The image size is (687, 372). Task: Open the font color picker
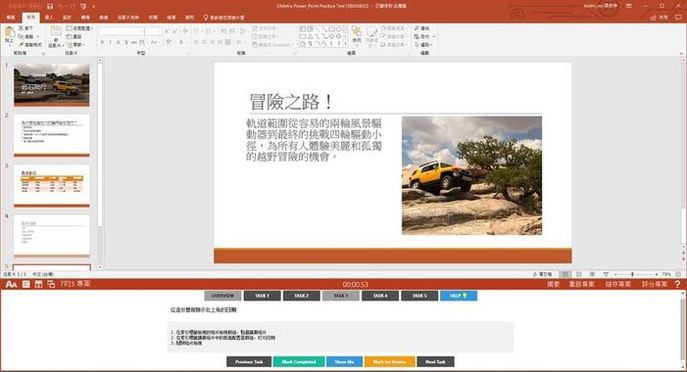click(182, 43)
